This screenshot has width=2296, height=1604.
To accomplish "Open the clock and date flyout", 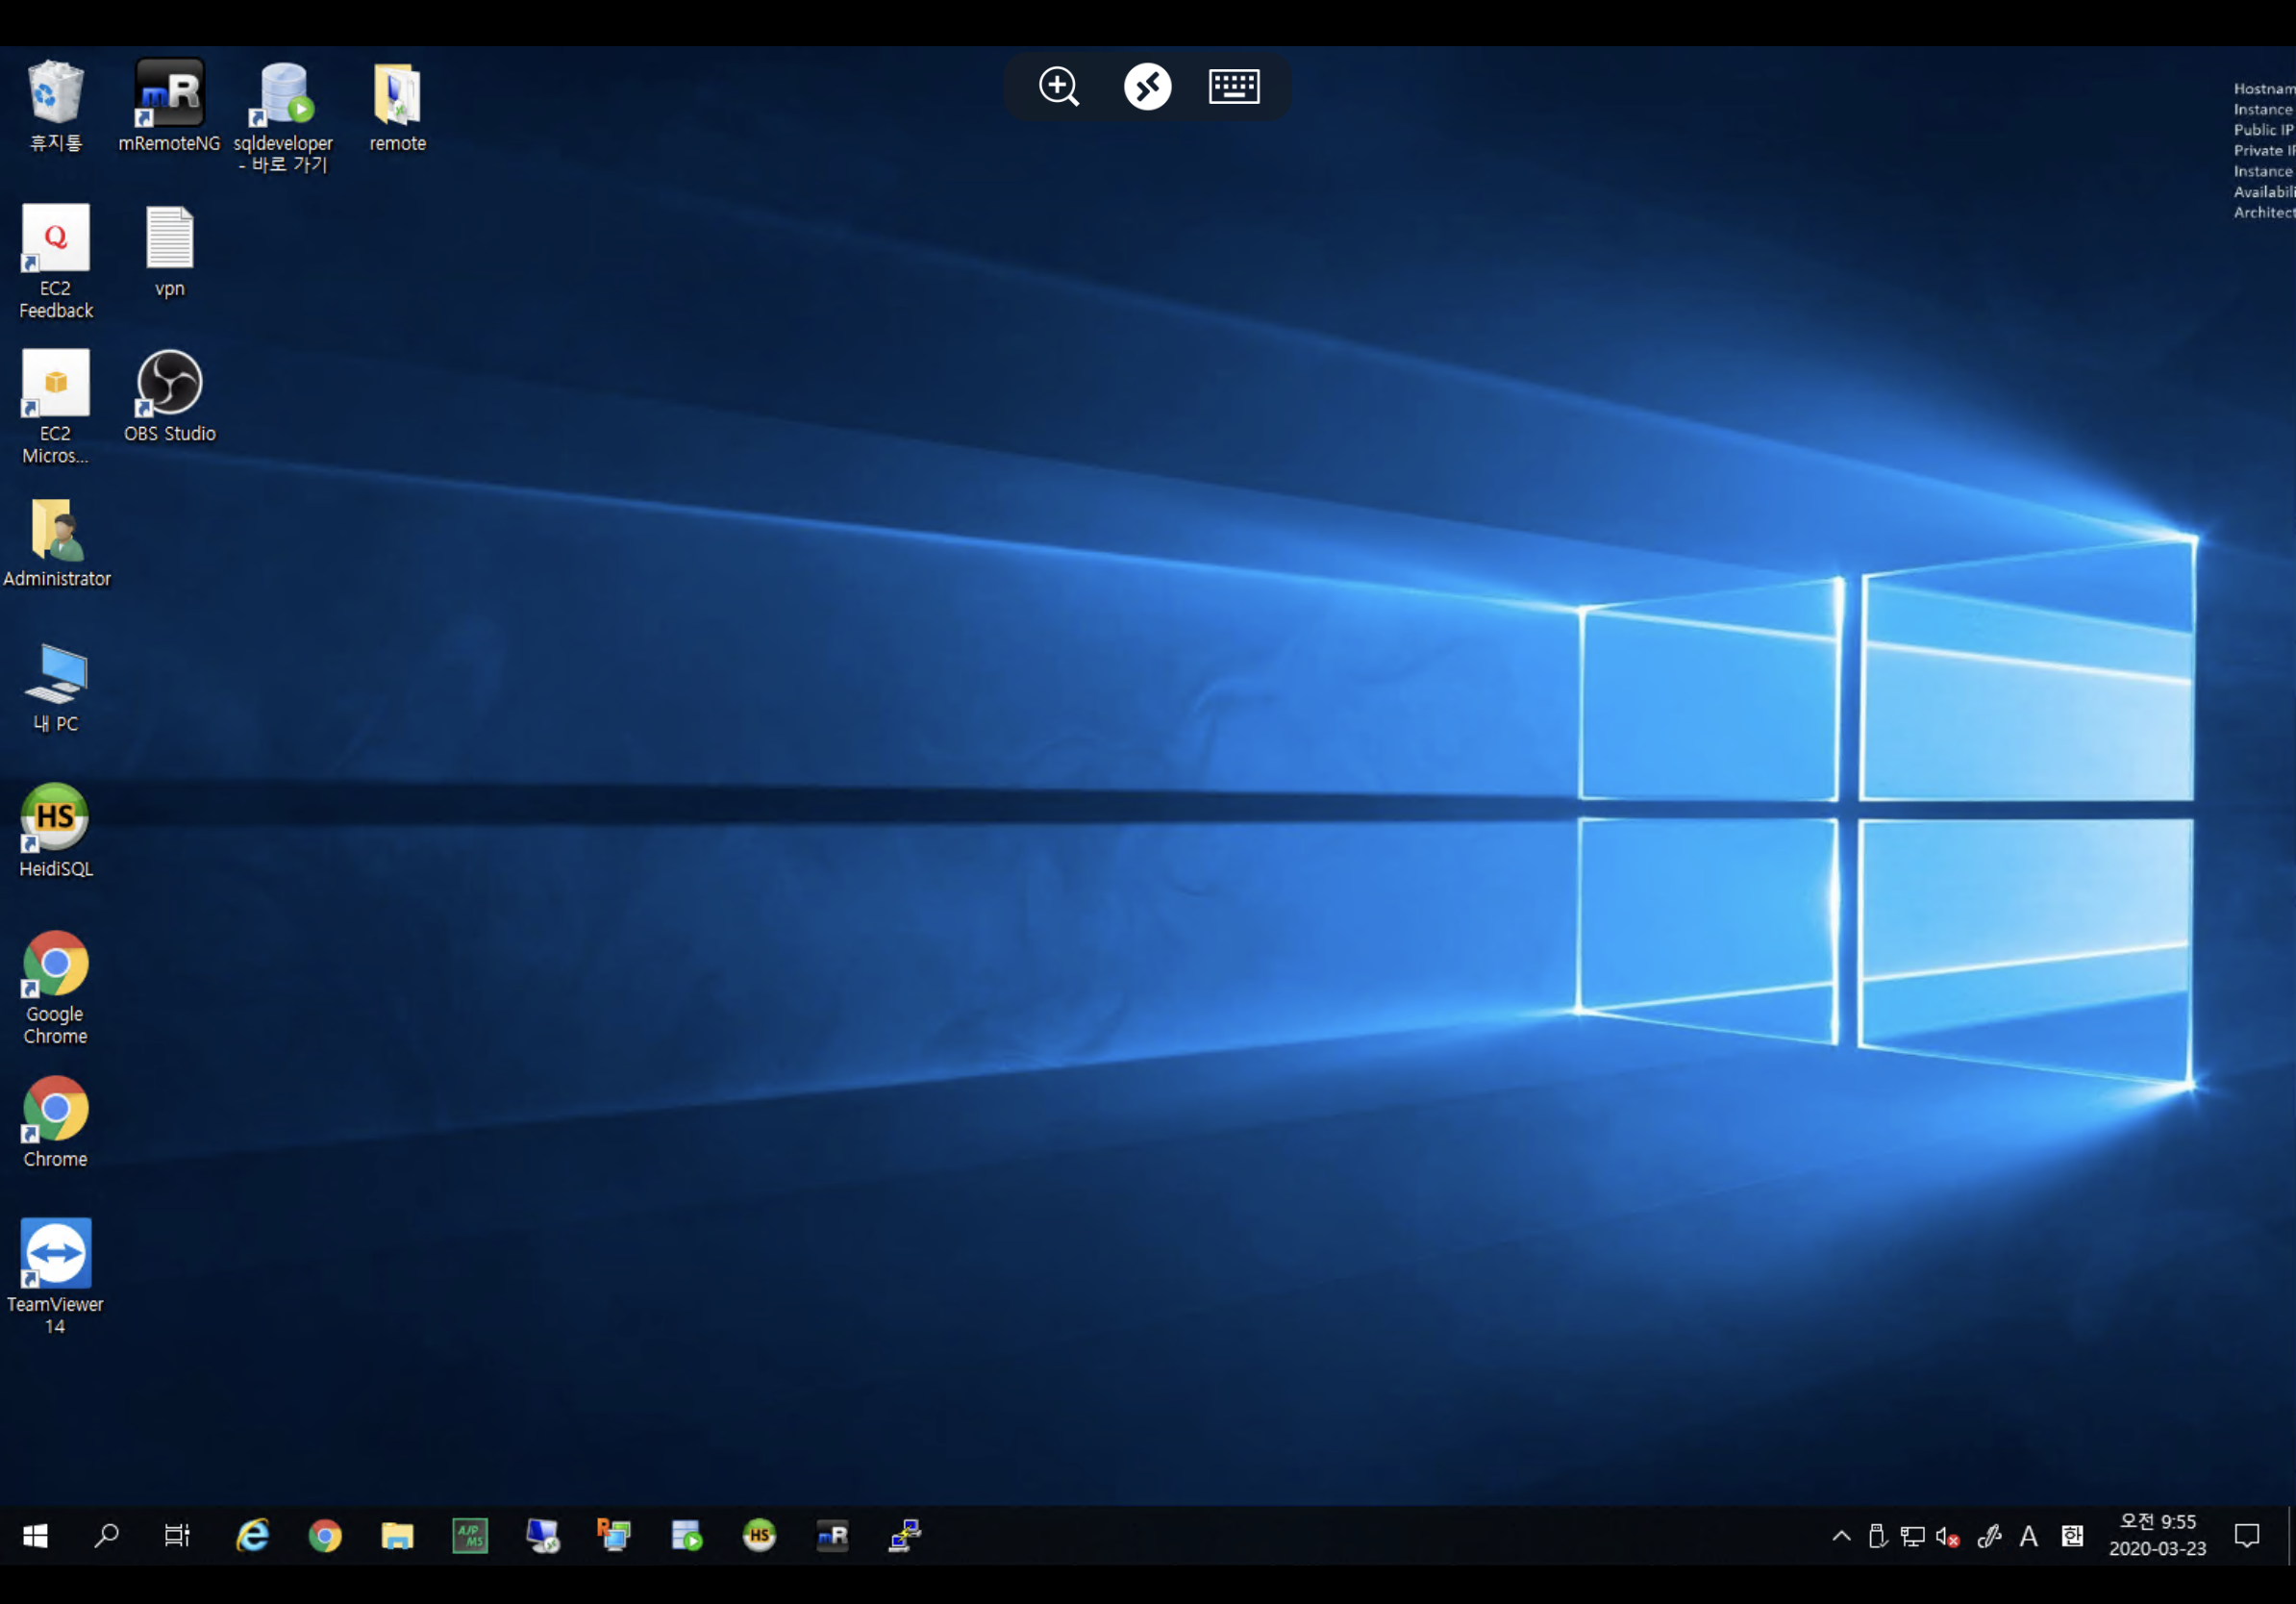I will [2157, 1535].
